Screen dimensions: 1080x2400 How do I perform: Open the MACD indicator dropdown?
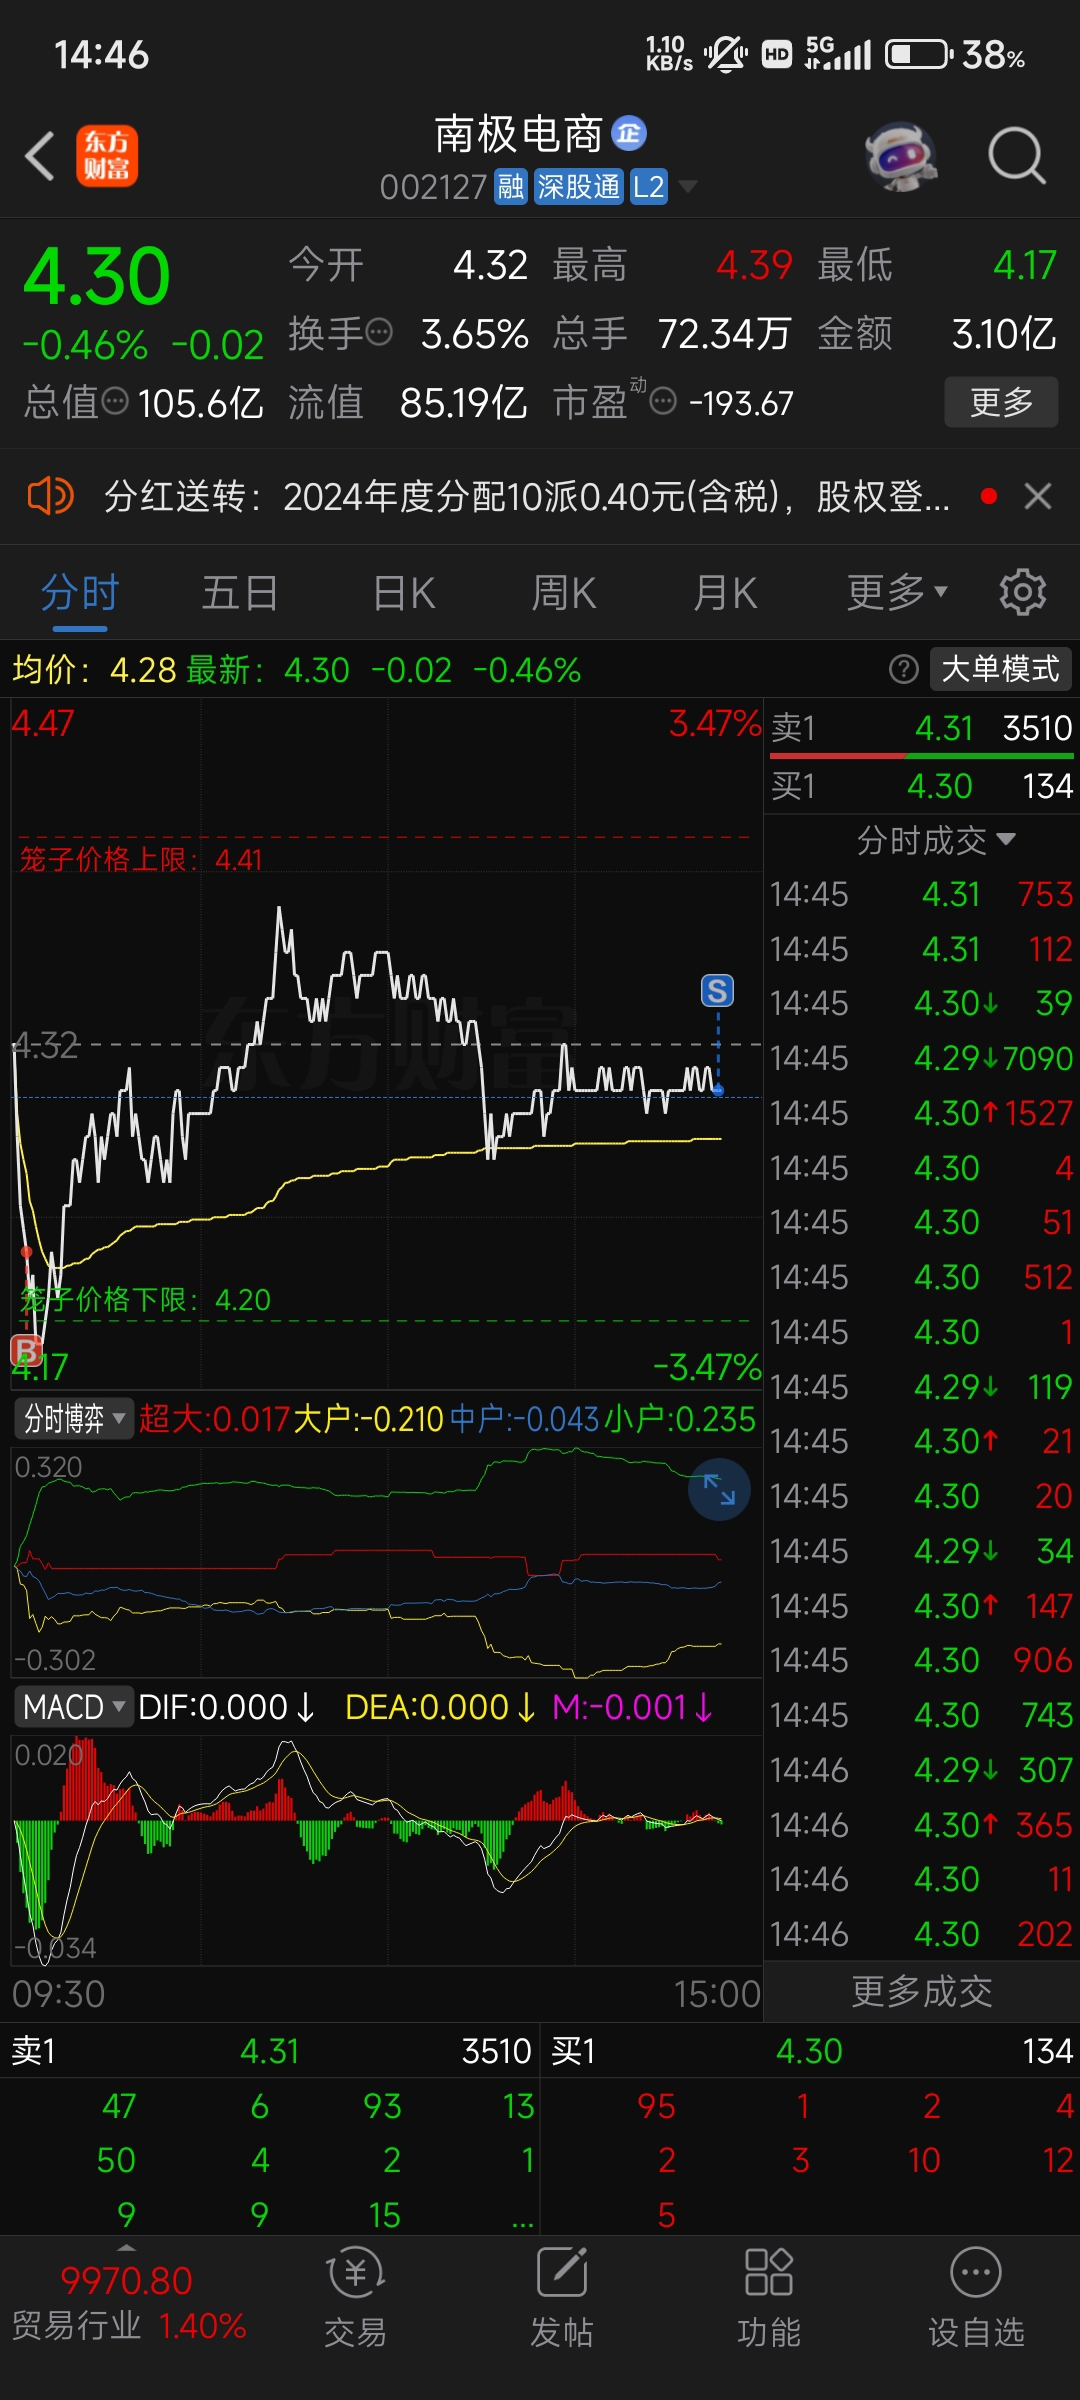point(73,1707)
